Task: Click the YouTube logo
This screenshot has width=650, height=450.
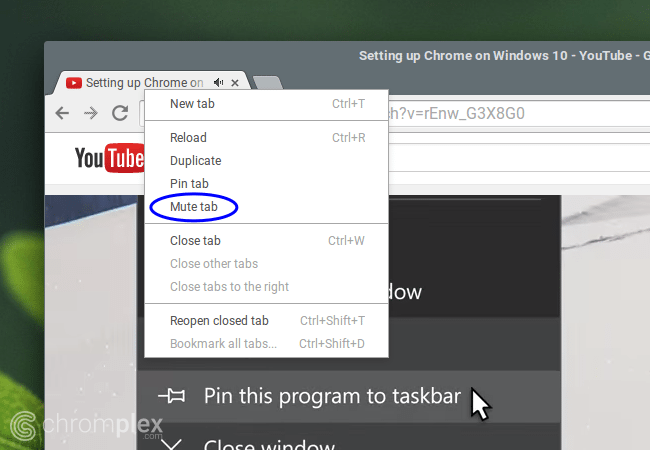Action: 109,158
